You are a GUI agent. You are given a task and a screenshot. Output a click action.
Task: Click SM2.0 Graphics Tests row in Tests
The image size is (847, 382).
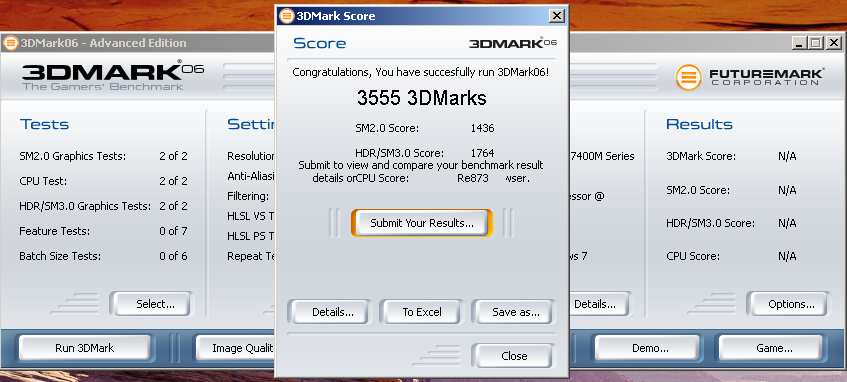[x=103, y=156]
